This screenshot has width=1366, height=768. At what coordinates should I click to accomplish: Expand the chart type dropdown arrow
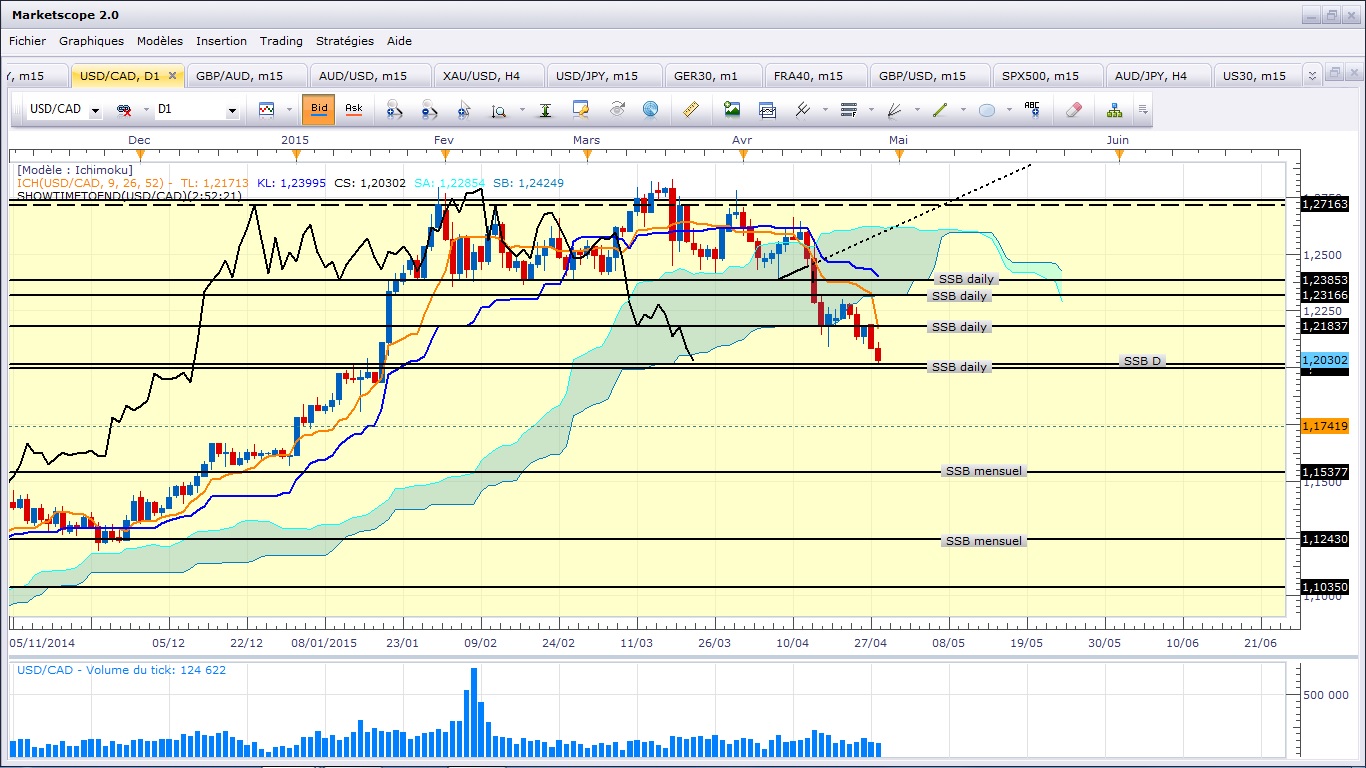(289, 110)
